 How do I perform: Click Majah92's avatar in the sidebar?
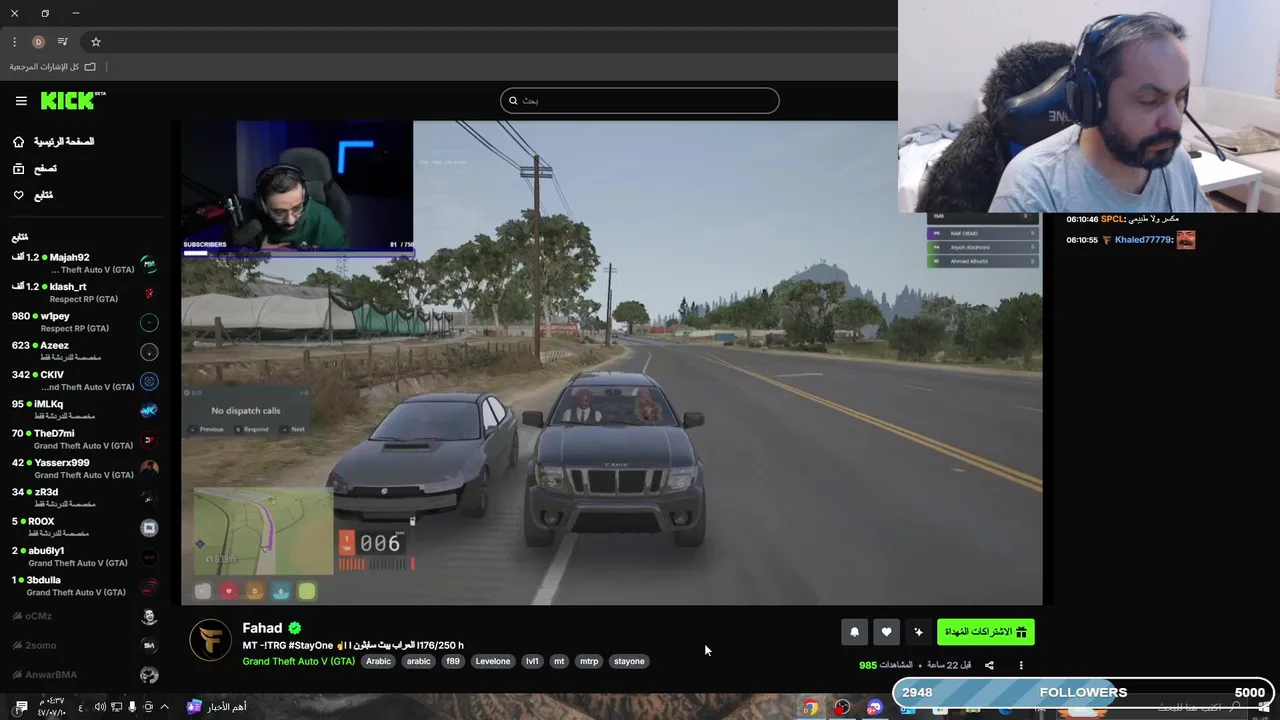click(x=149, y=264)
